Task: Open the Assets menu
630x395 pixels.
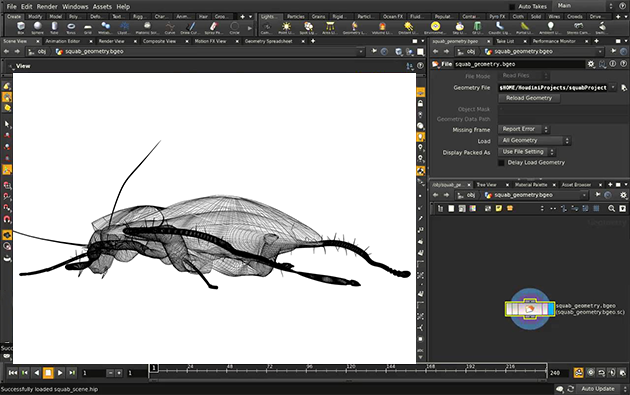Action: 102,6
